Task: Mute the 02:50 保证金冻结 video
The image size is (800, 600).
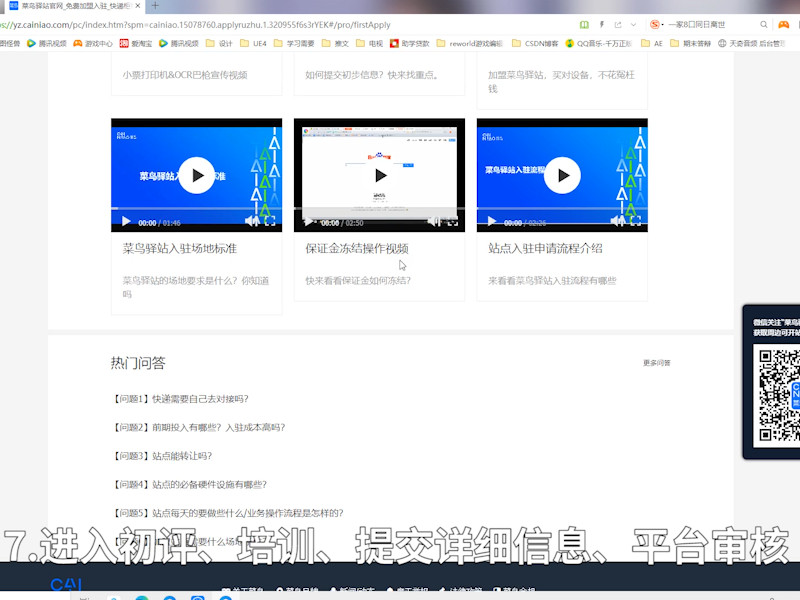Action: point(433,221)
